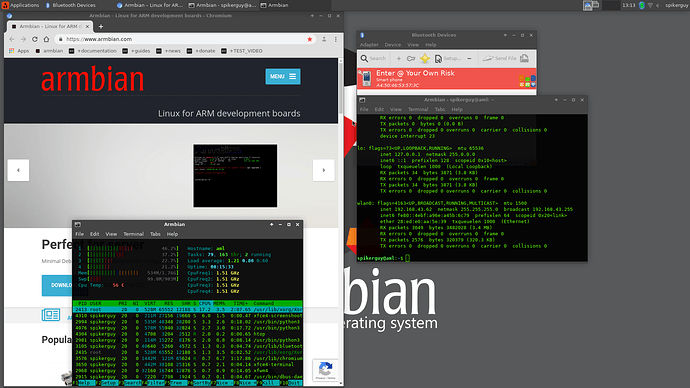Open the Edit menu in spikerguy@aml terminal
The width and height of the screenshot is (690, 388).
pyautogui.click(x=379, y=110)
